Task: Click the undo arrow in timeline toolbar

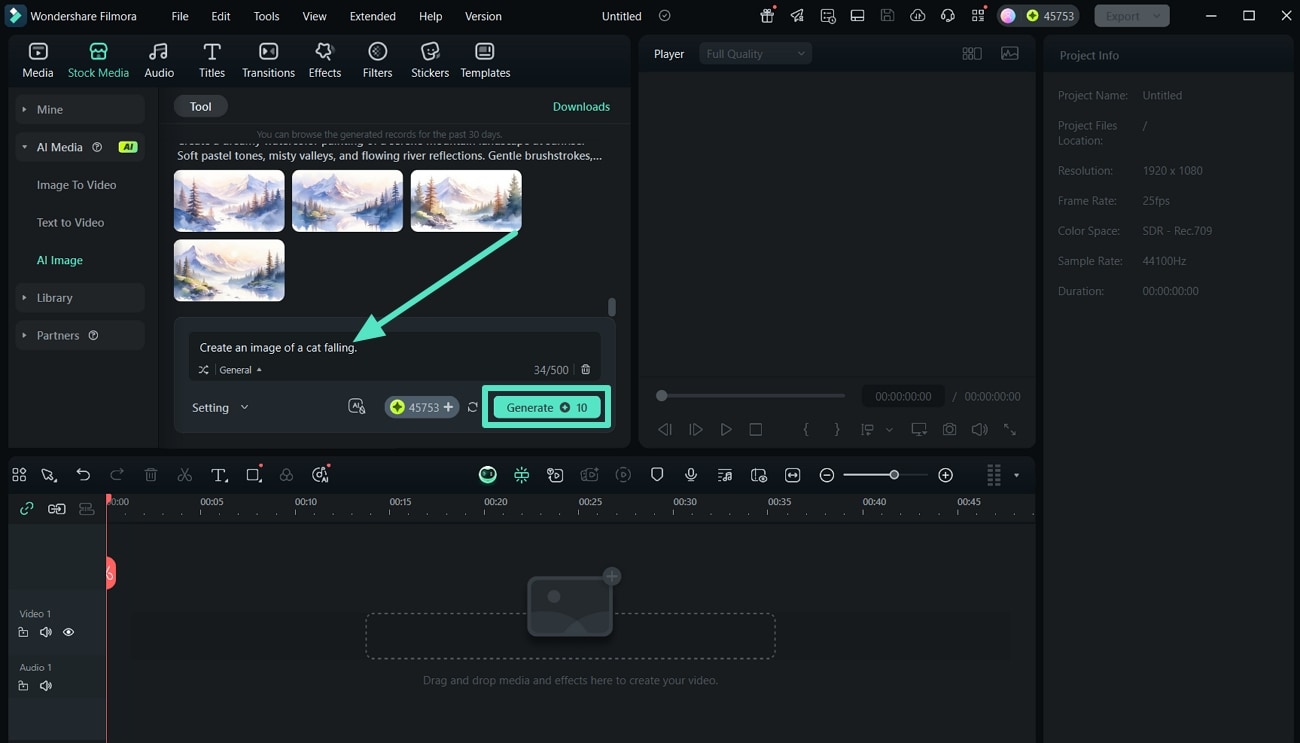Action: pyautogui.click(x=83, y=475)
